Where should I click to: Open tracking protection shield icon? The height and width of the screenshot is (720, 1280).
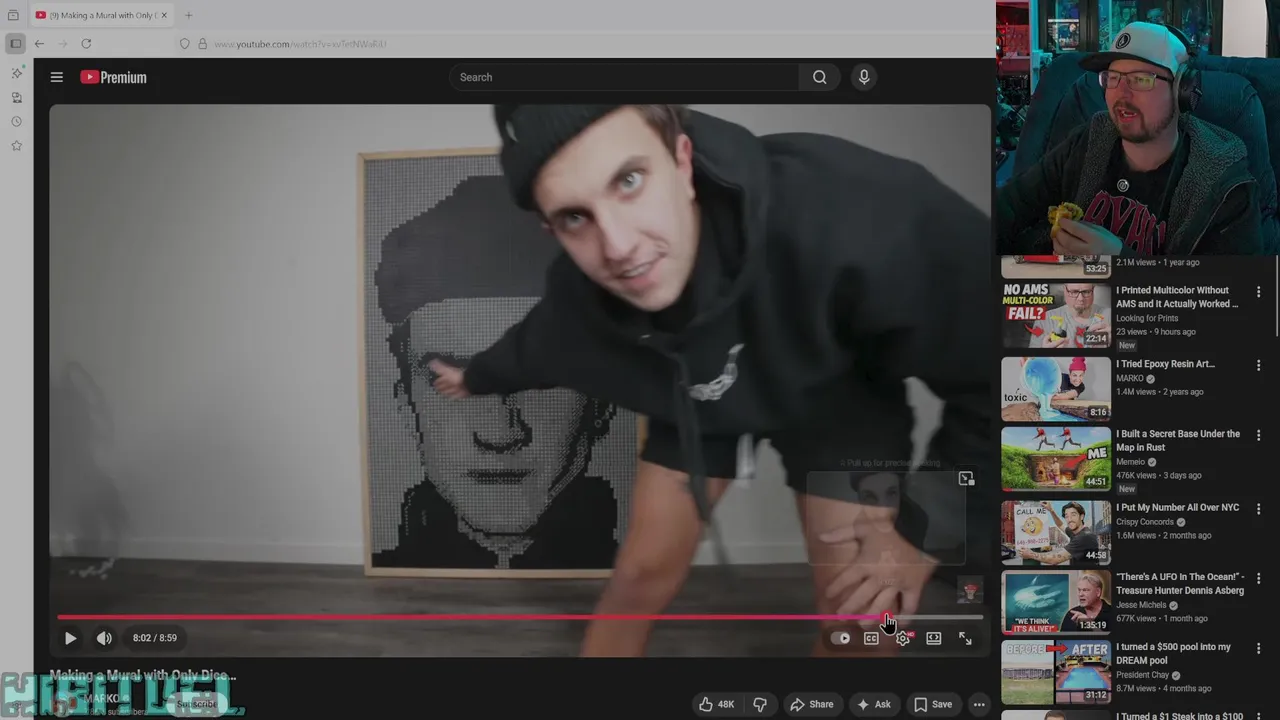click(x=184, y=44)
